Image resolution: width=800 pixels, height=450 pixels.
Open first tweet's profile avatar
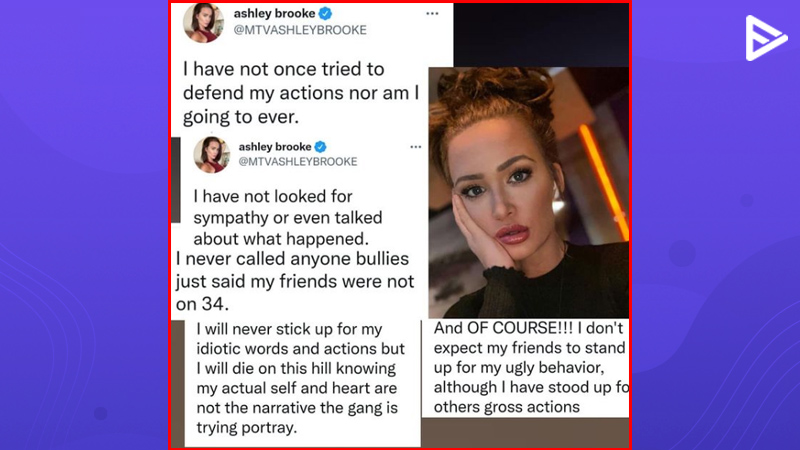click(x=204, y=22)
